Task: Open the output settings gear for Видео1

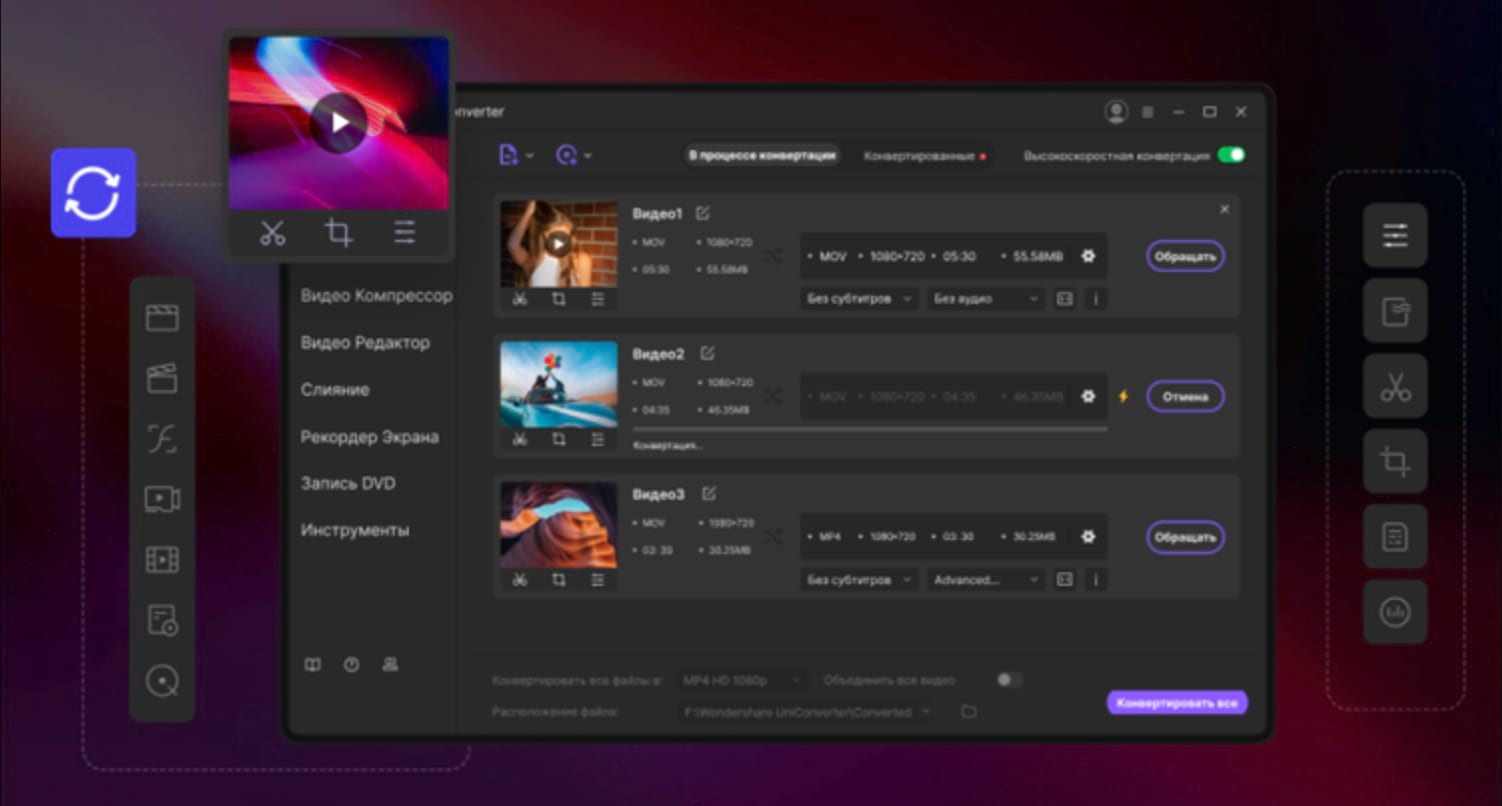Action: (1087, 257)
